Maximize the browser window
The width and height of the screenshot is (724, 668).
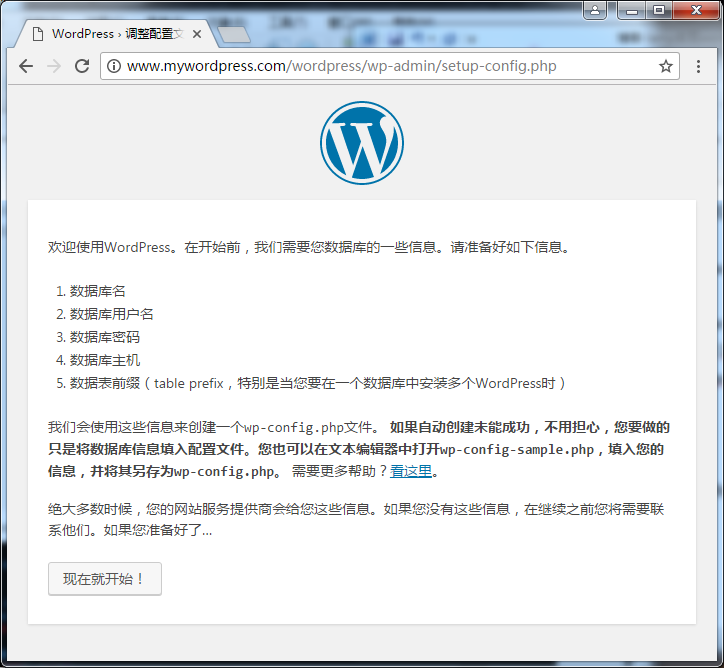[659, 10]
